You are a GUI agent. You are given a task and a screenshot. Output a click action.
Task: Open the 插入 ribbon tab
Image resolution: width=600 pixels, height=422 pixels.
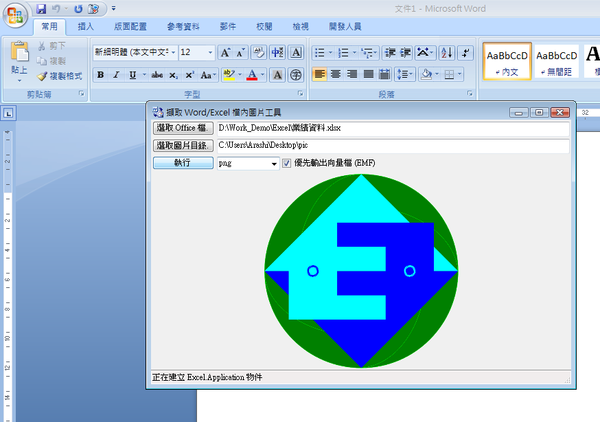click(85, 26)
